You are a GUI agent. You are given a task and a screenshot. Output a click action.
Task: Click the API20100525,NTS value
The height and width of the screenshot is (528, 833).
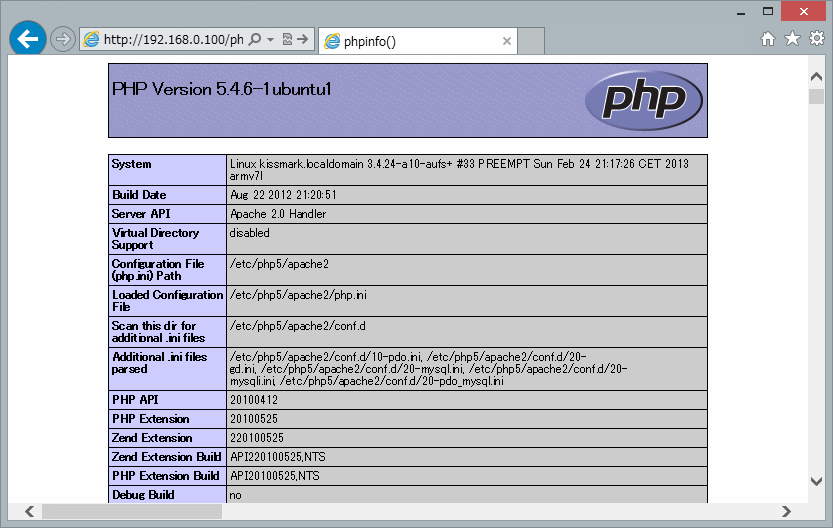coord(275,475)
